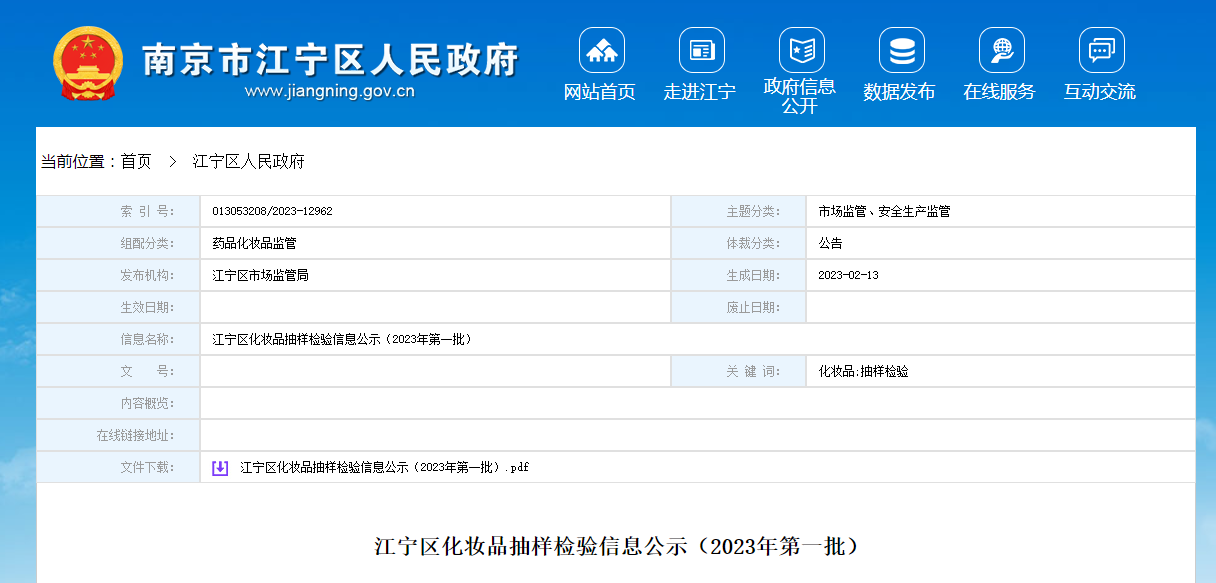Viewport: 1216px width, 583px height.
Task: Go to the 数据发布 menu text
Action: pos(900,92)
